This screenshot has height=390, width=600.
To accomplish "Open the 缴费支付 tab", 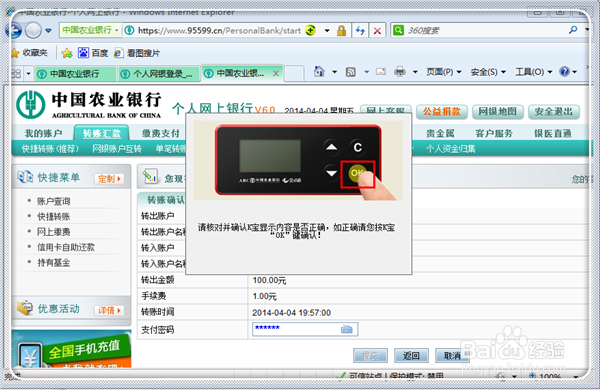I will (x=160, y=133).
